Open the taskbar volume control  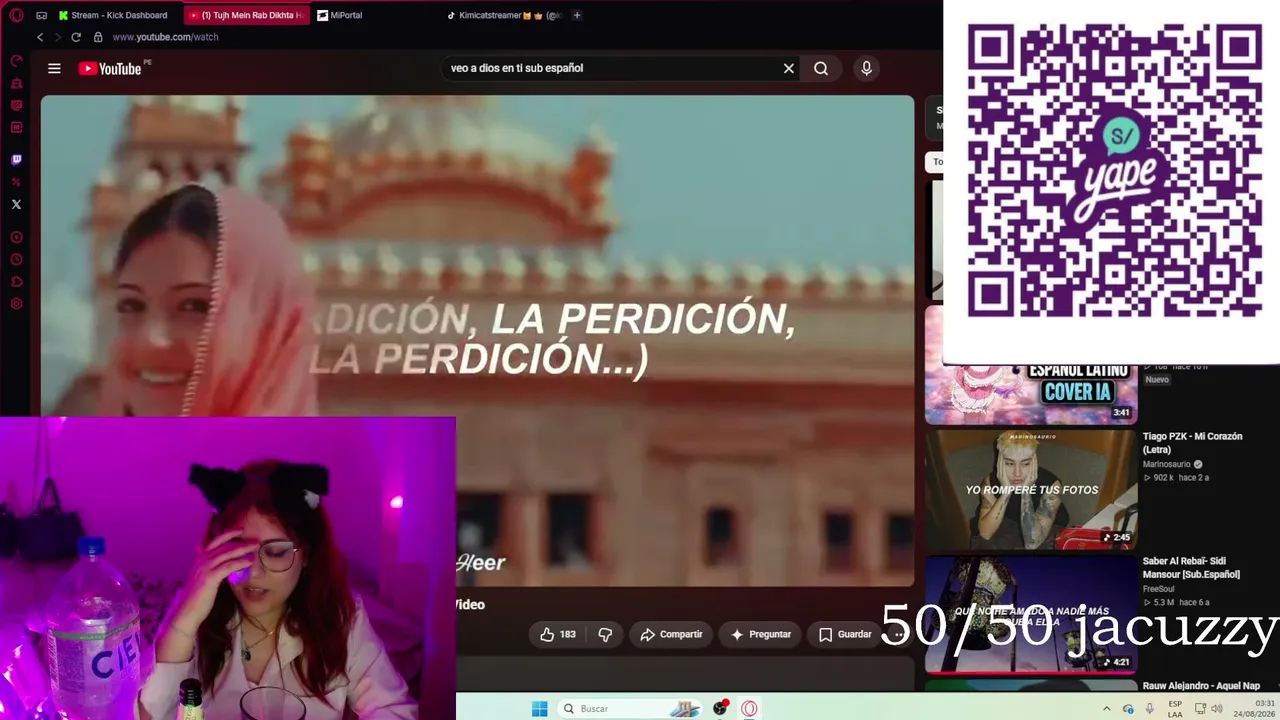1217,708
